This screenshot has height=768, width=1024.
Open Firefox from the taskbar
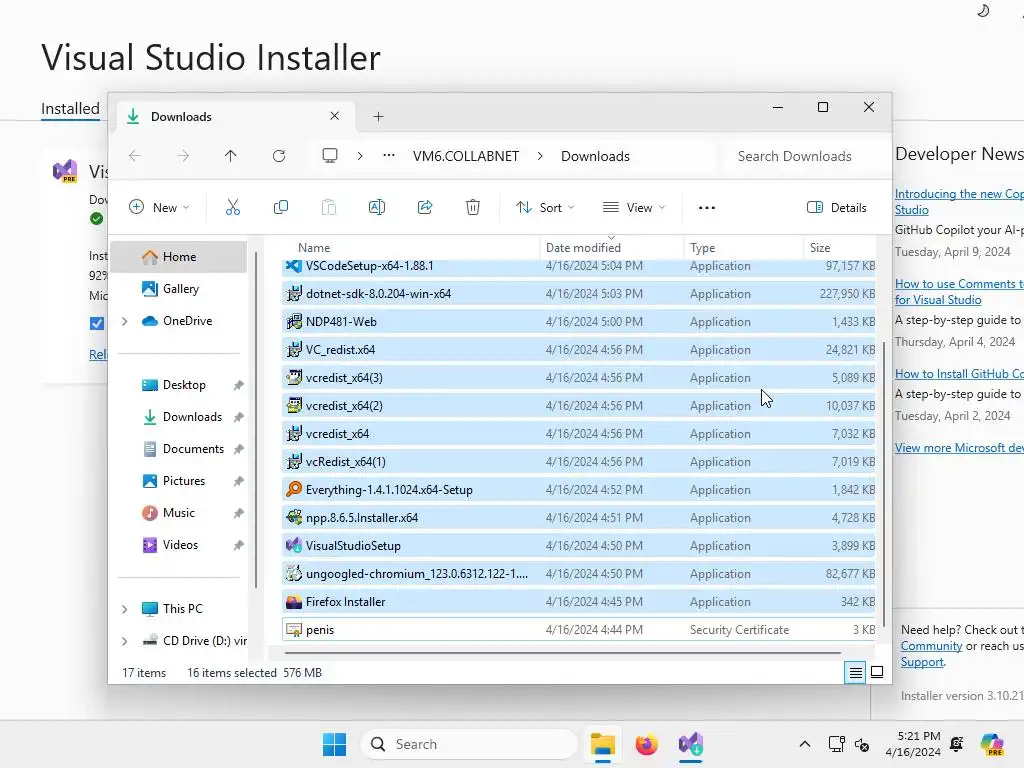click(647, 744)
